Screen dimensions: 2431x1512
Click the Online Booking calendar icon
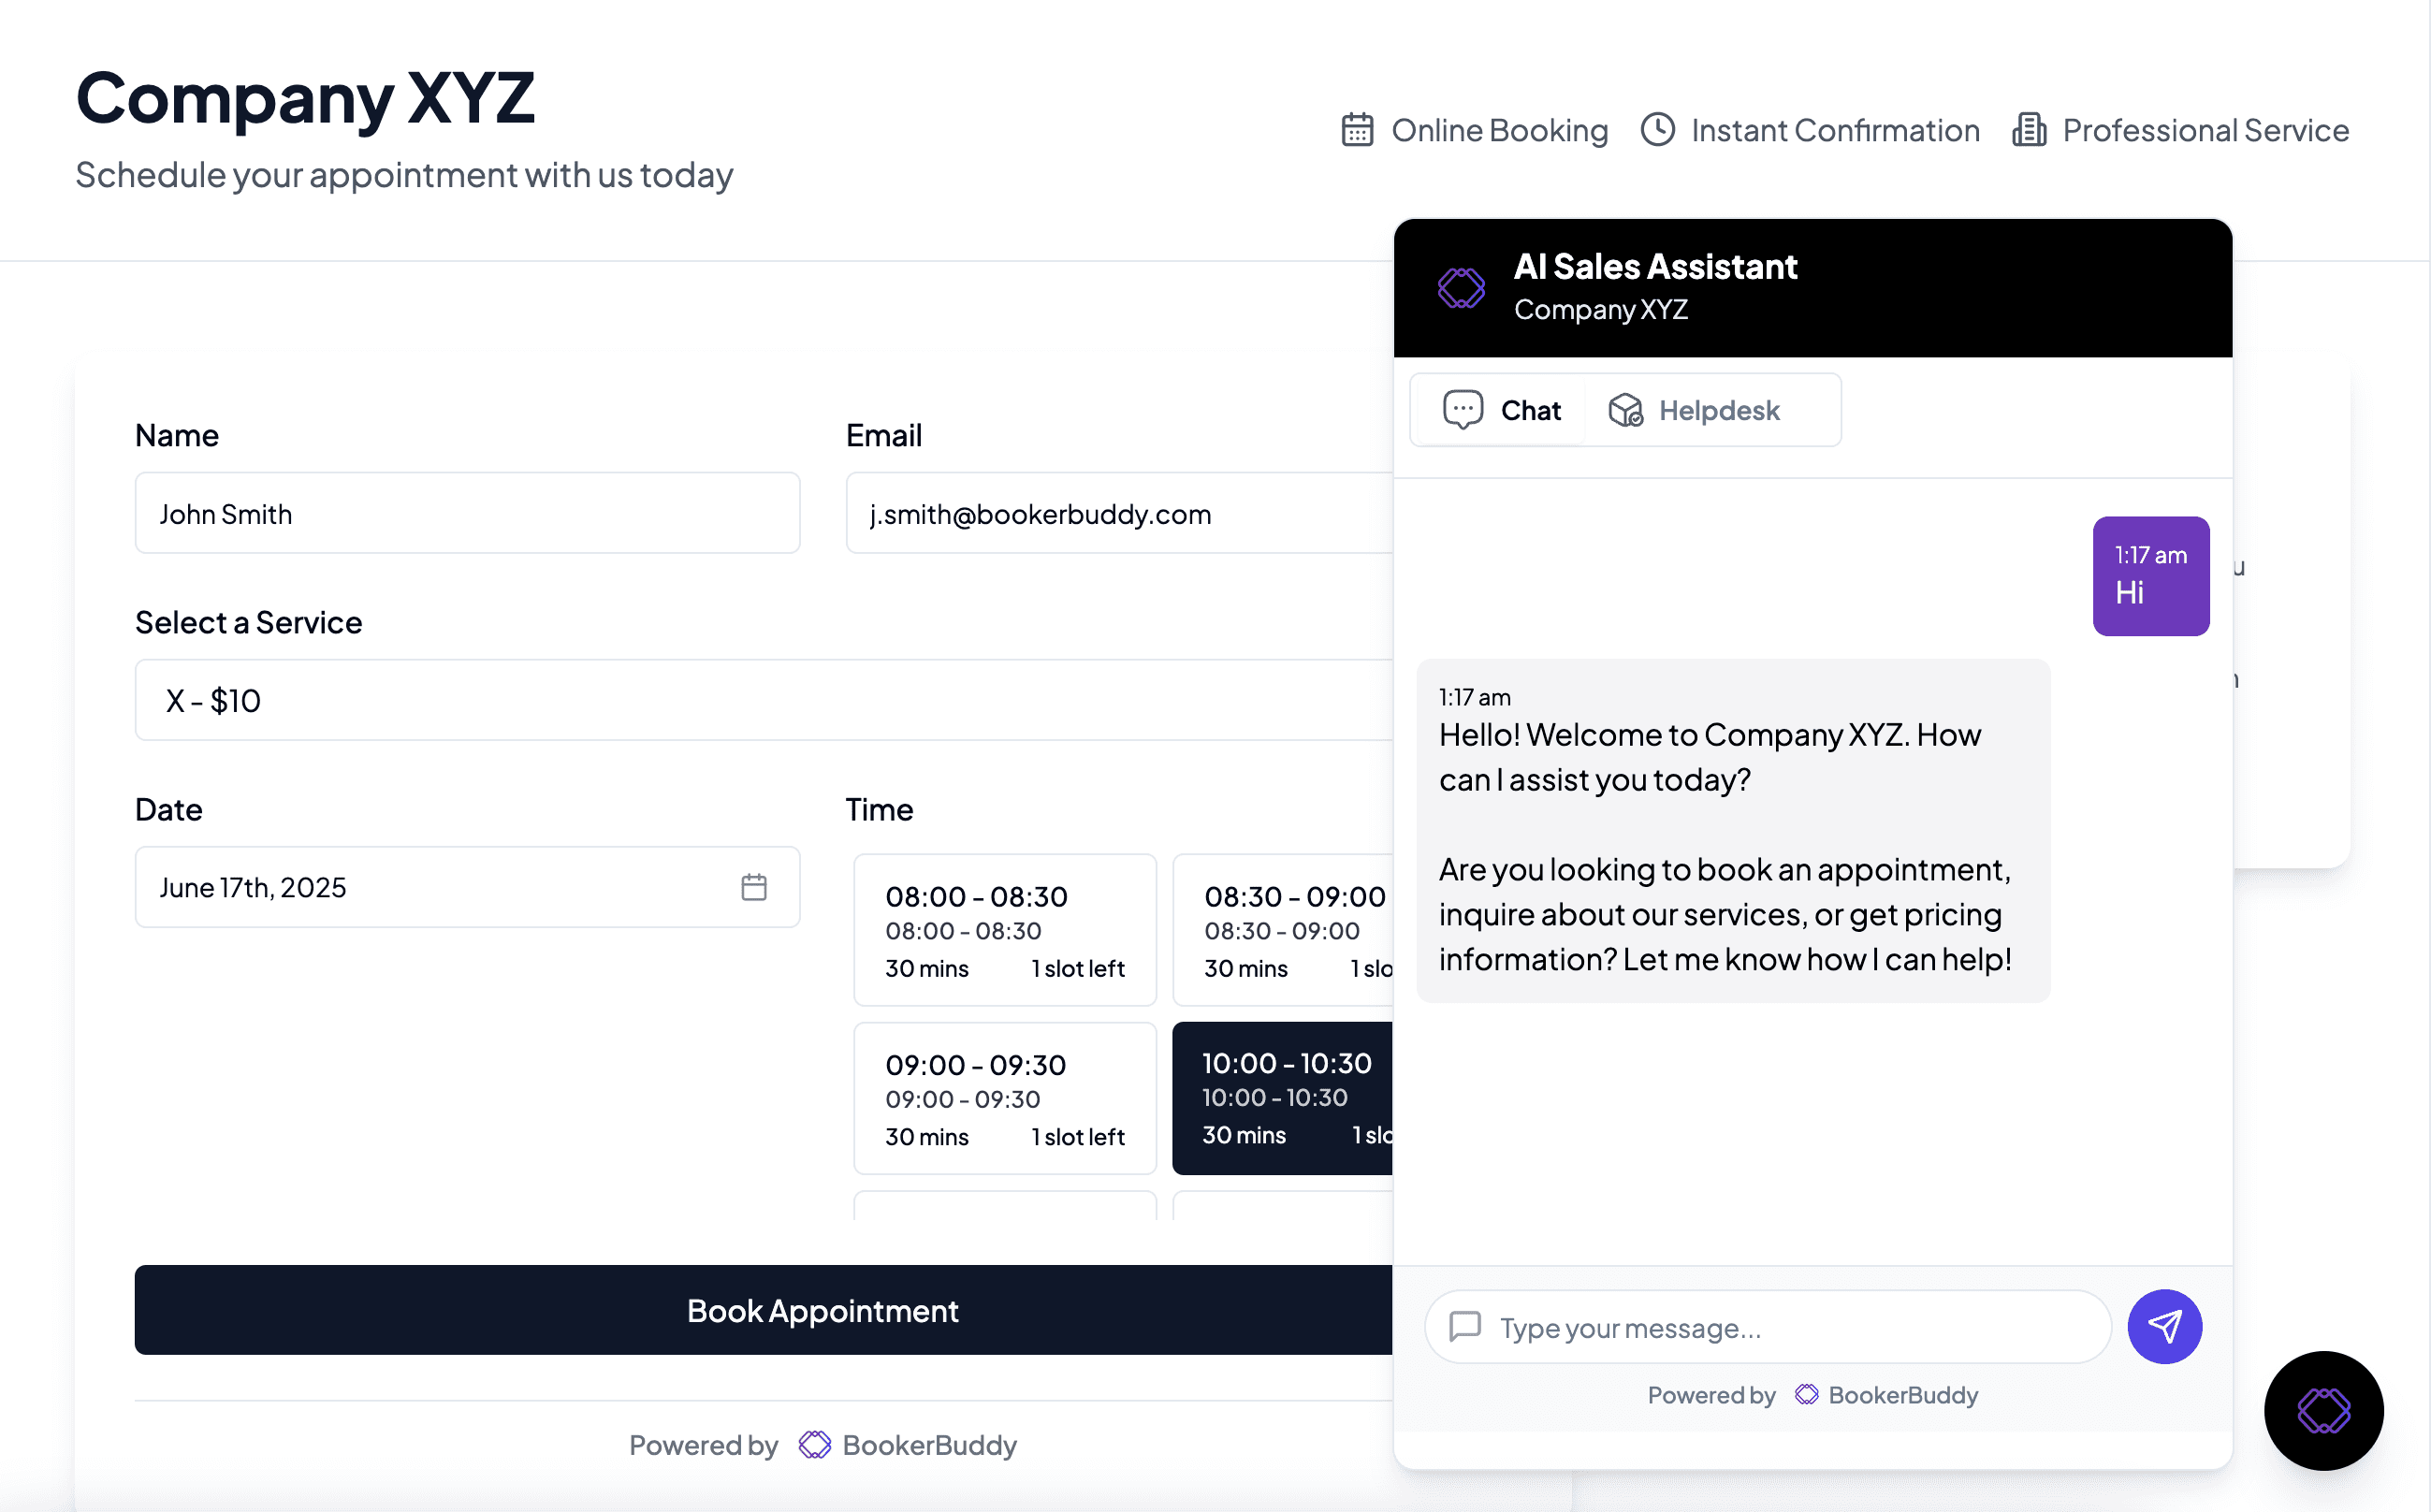[1357, 129]
